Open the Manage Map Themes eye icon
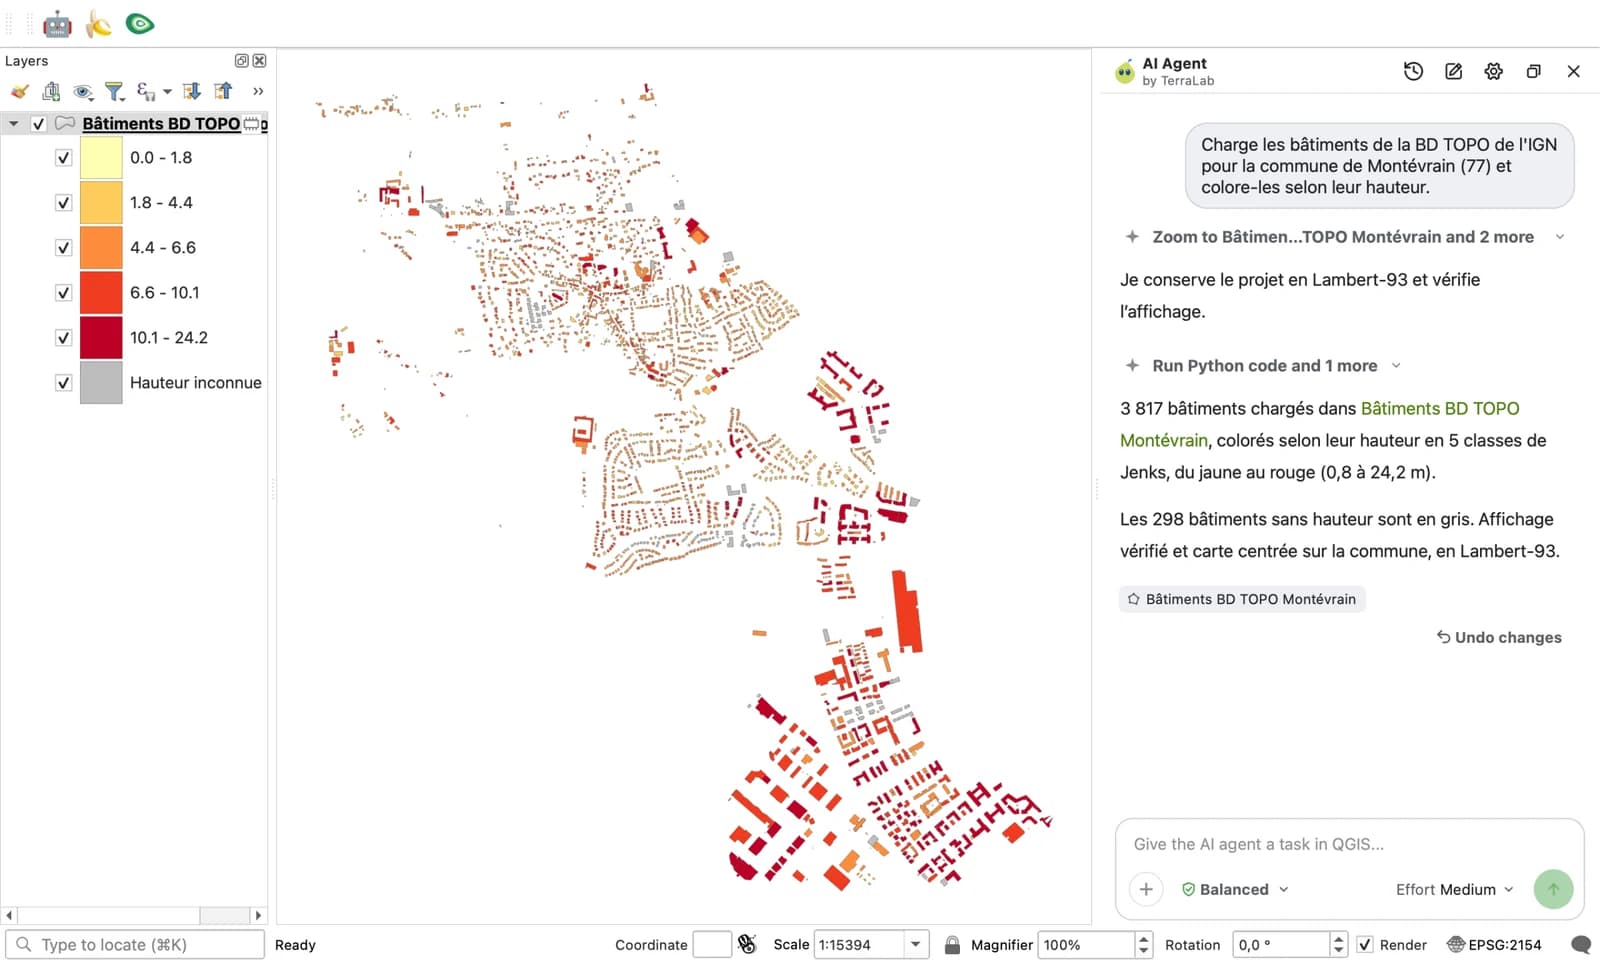The height and width of the screenshot is (963, 1600). (x=83, y=91)
